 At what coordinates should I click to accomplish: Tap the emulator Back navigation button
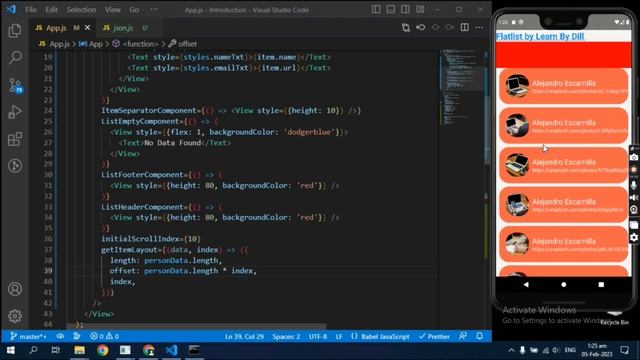(526, 284)
